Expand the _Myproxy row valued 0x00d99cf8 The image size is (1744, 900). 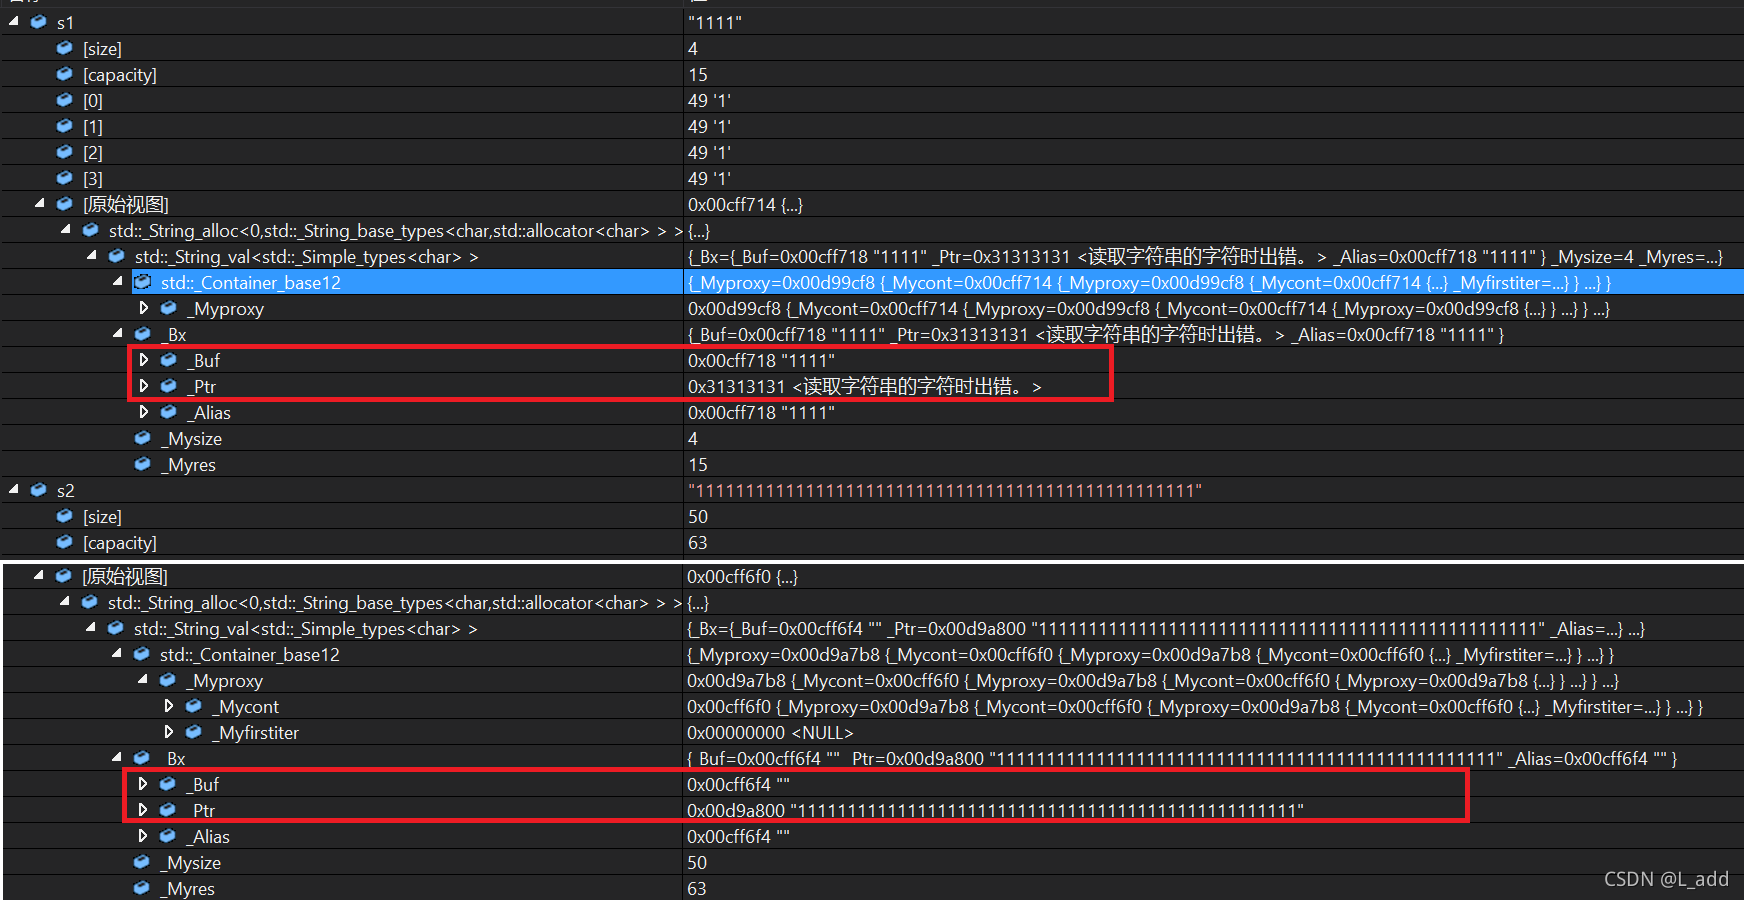pyautogui.click(x=144, y=308)
